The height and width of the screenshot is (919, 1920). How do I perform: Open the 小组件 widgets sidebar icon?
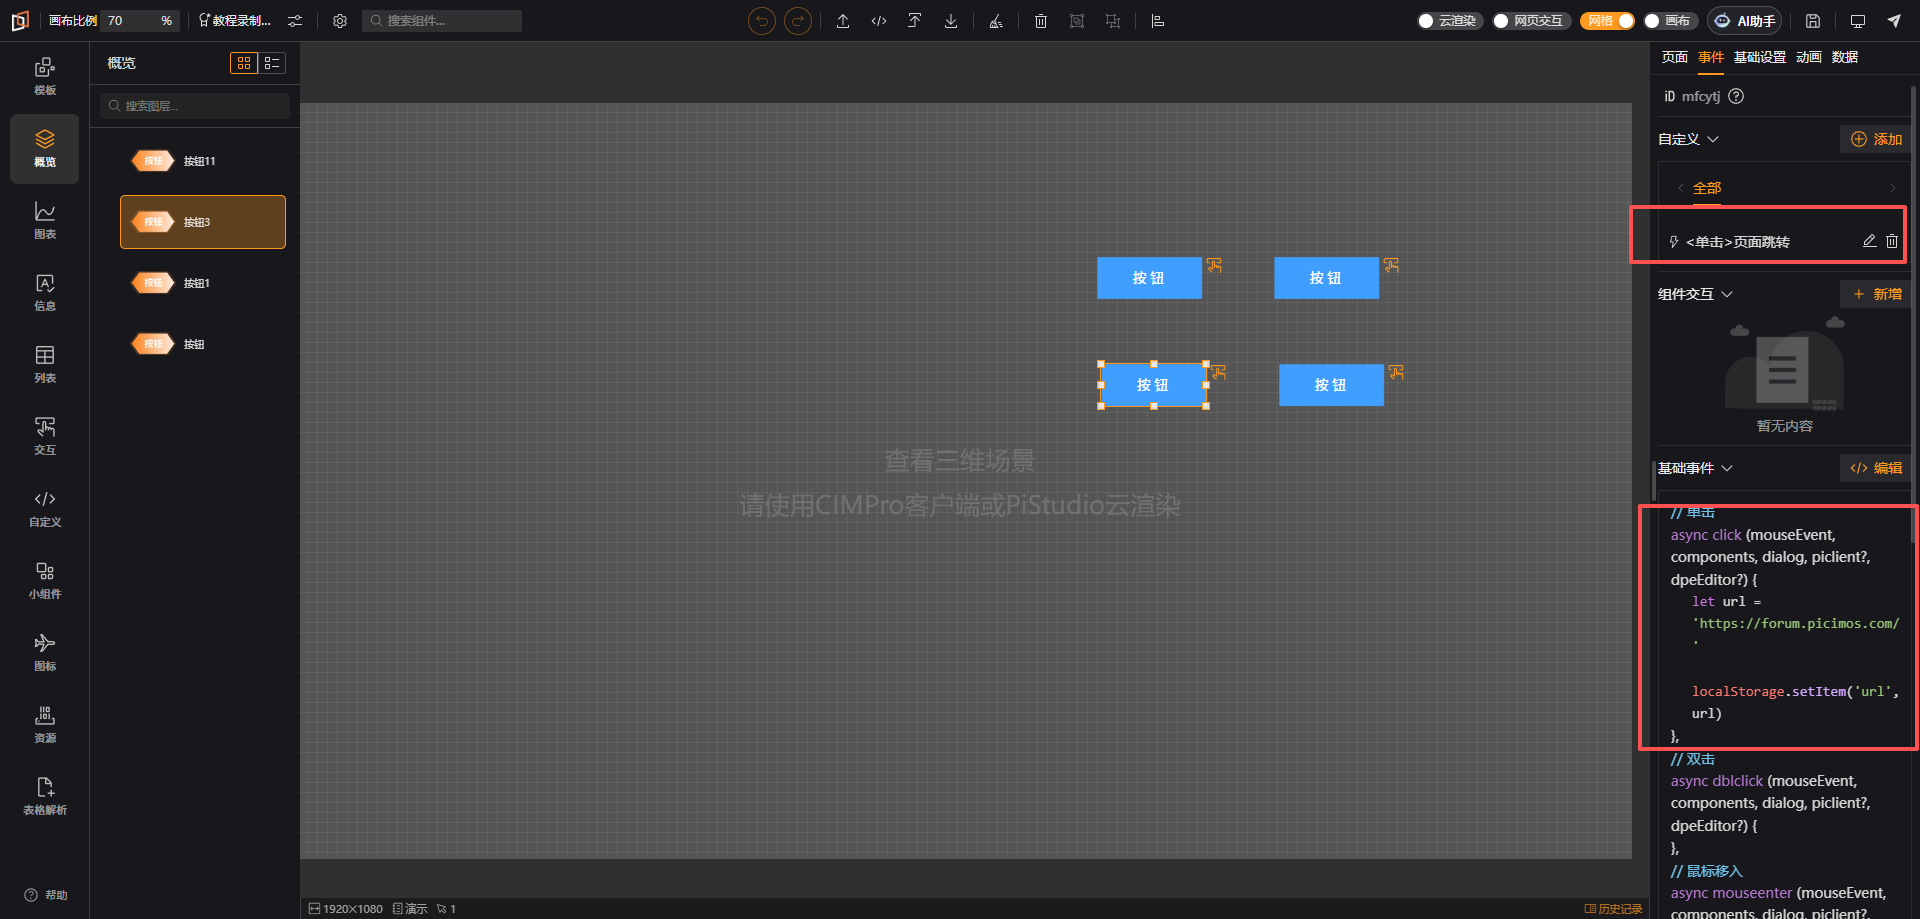(45, 580)
